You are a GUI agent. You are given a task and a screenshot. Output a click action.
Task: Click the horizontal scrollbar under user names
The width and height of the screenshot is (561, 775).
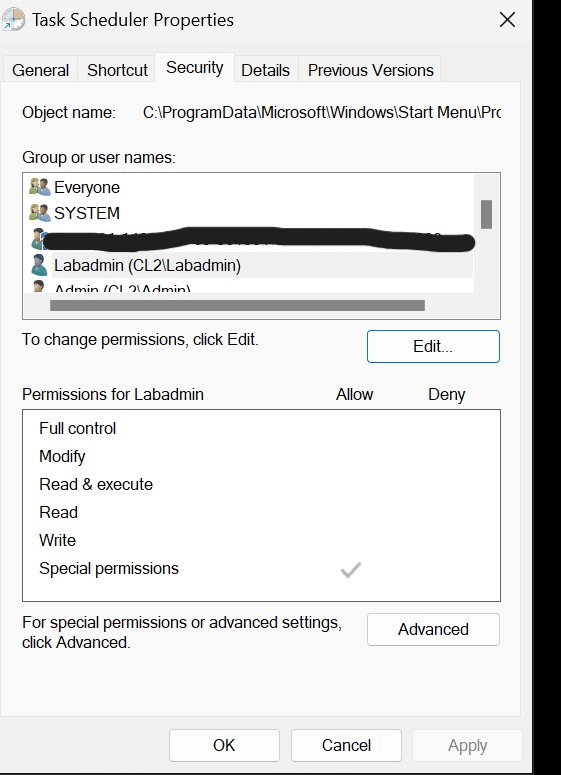tap(237, 305)
